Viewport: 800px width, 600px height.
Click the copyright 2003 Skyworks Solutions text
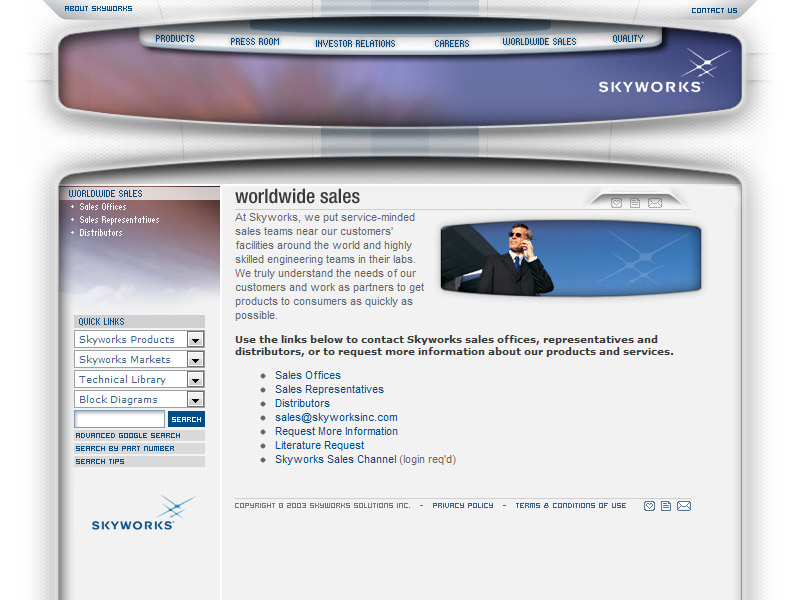pyautogui.click(x=322, y=506)
